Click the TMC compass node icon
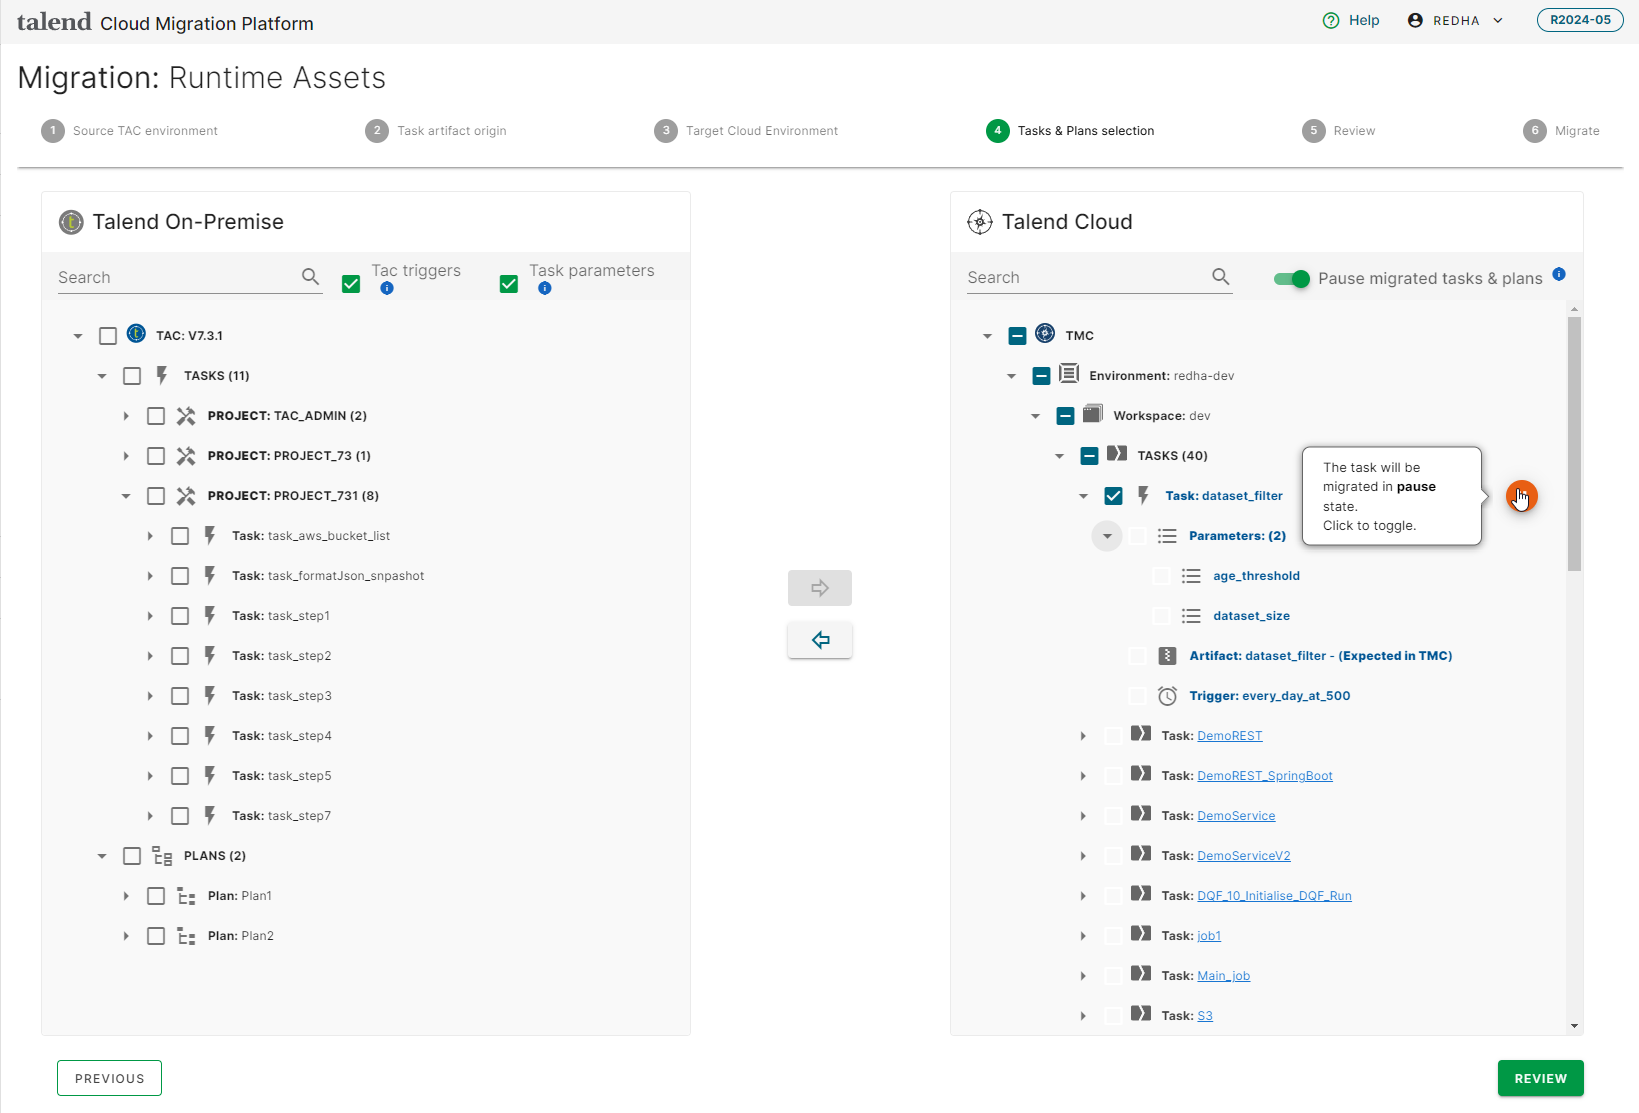 (1045, 334)
